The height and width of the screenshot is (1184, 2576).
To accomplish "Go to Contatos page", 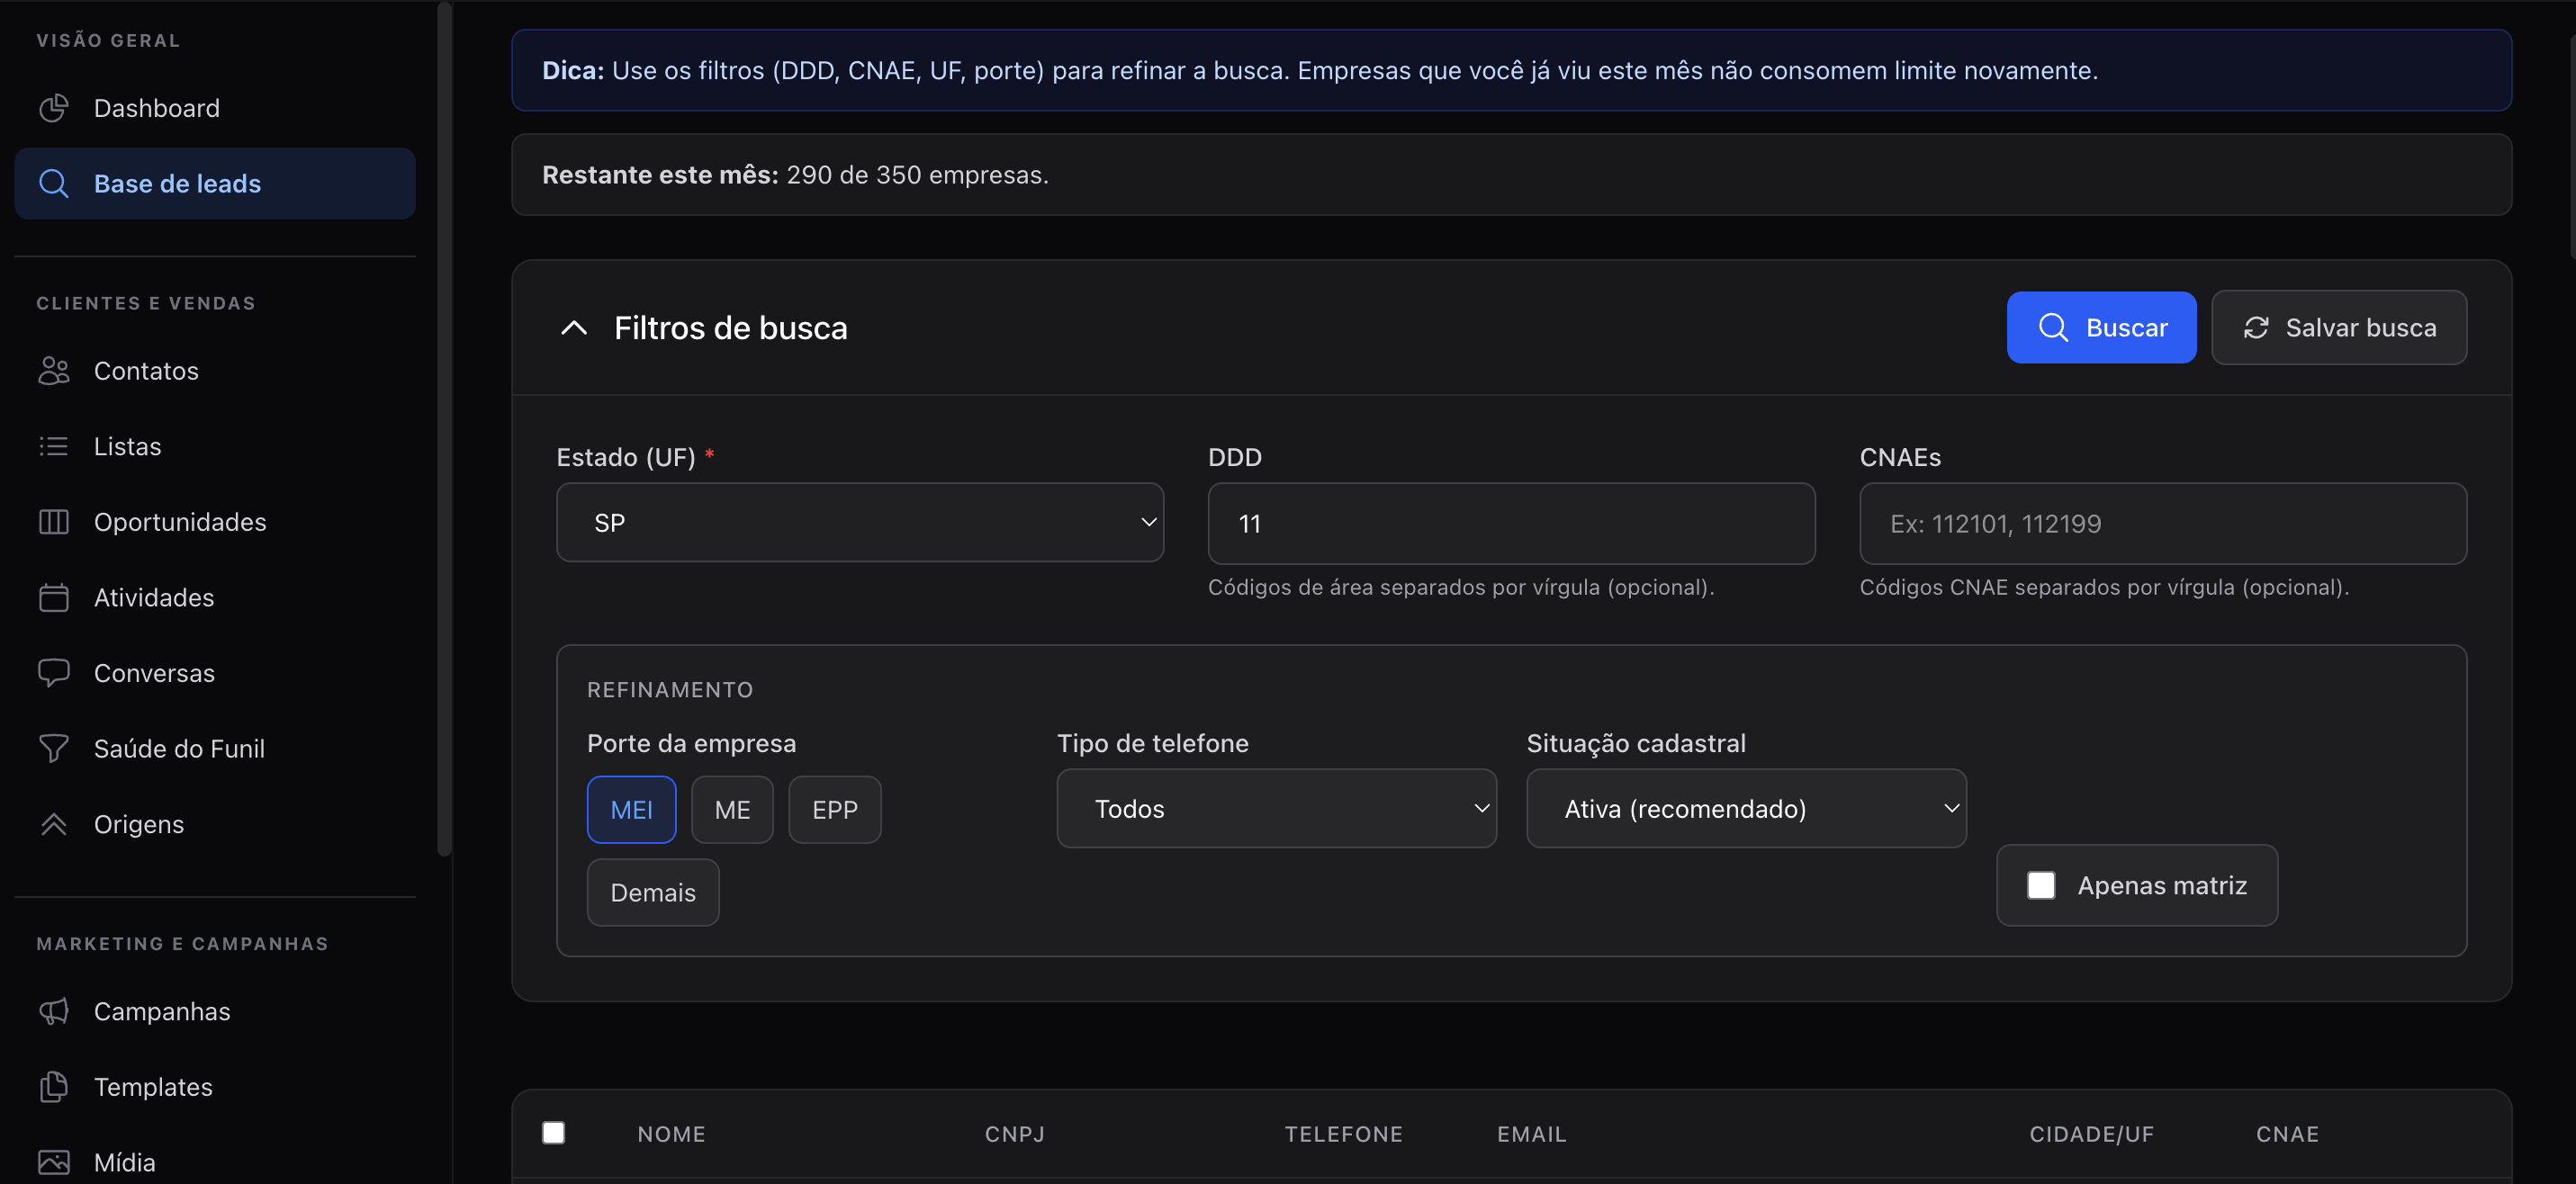I will 215,371.
